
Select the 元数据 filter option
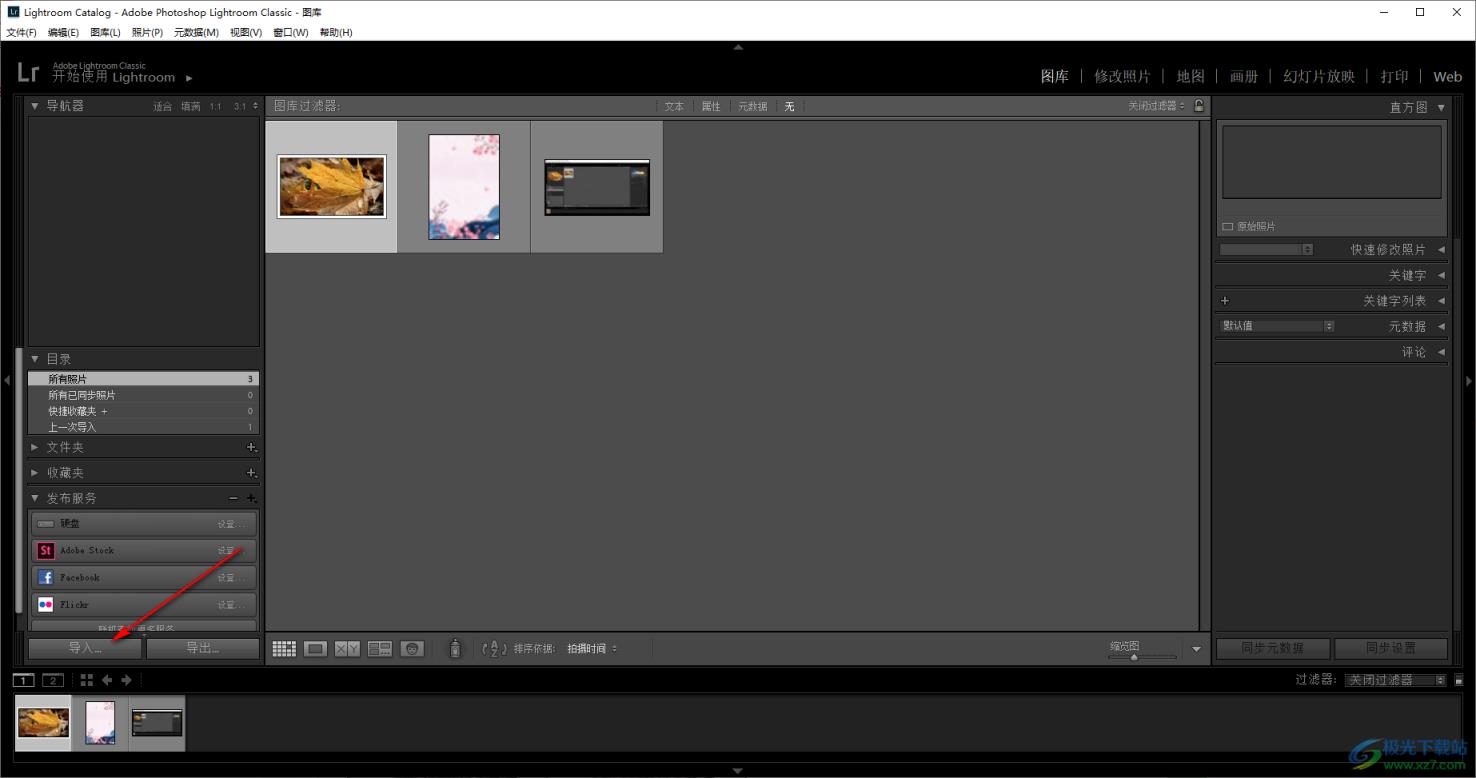[x=753, y=106]
